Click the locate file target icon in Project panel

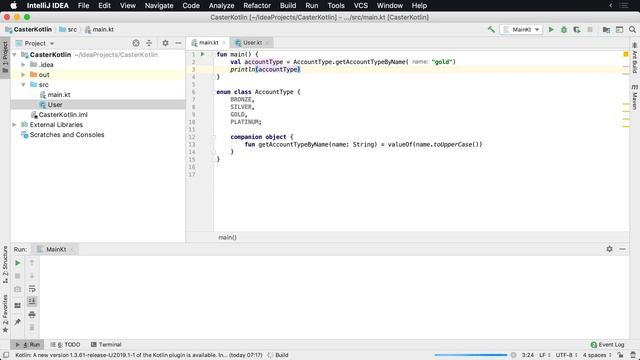click(136, 43)
